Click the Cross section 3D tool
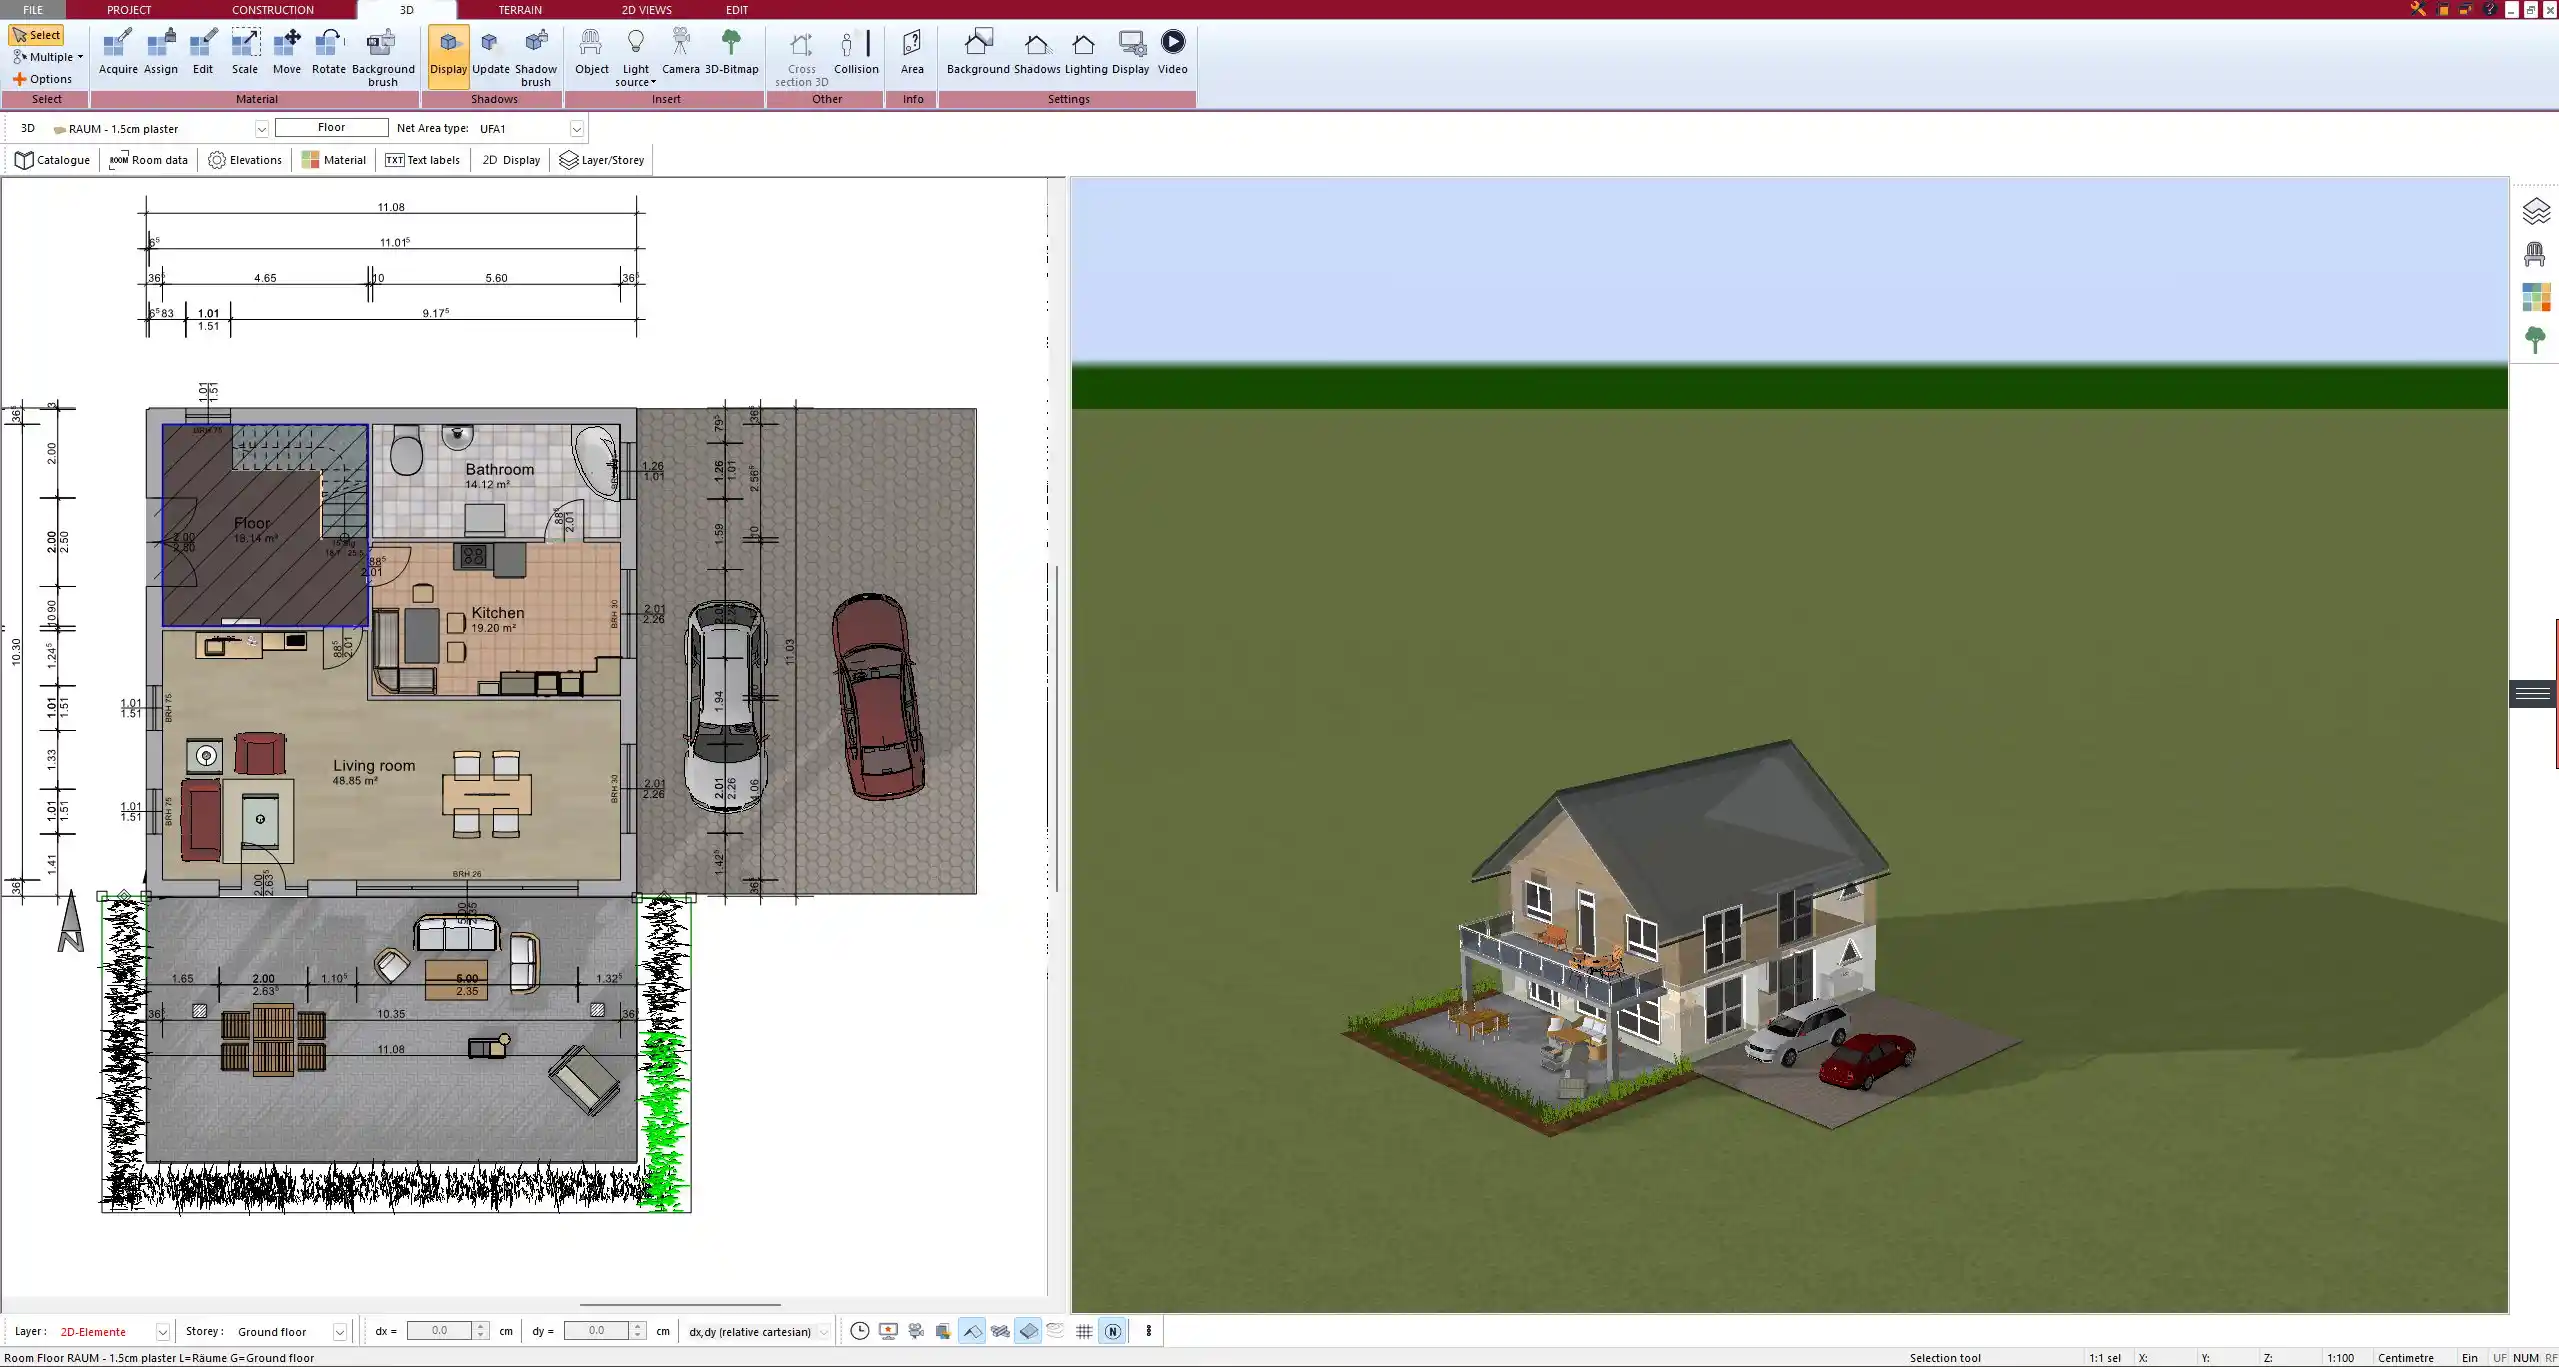This screenshot has height=1367, width=2559. [801, 58]
